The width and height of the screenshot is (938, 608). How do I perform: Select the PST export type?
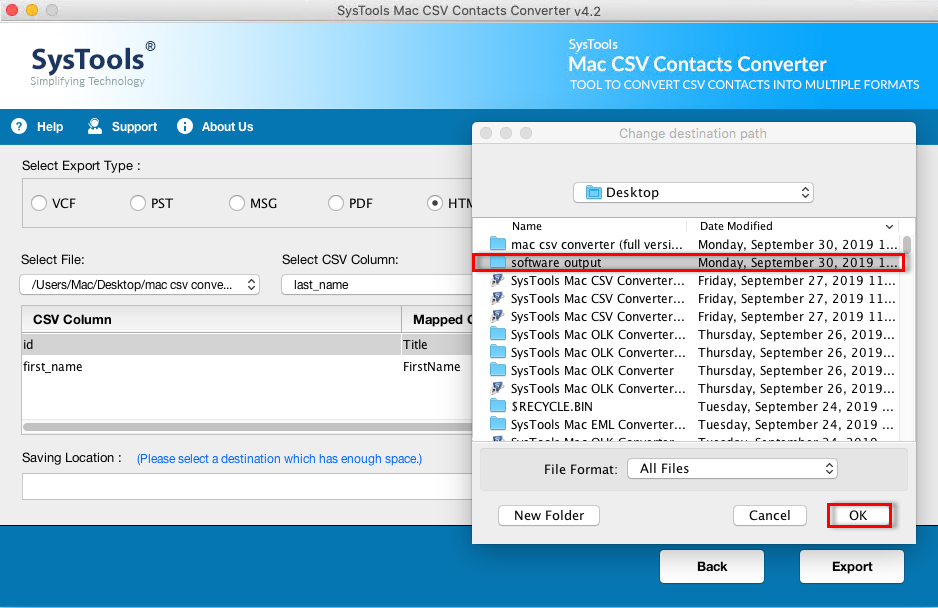138,203
